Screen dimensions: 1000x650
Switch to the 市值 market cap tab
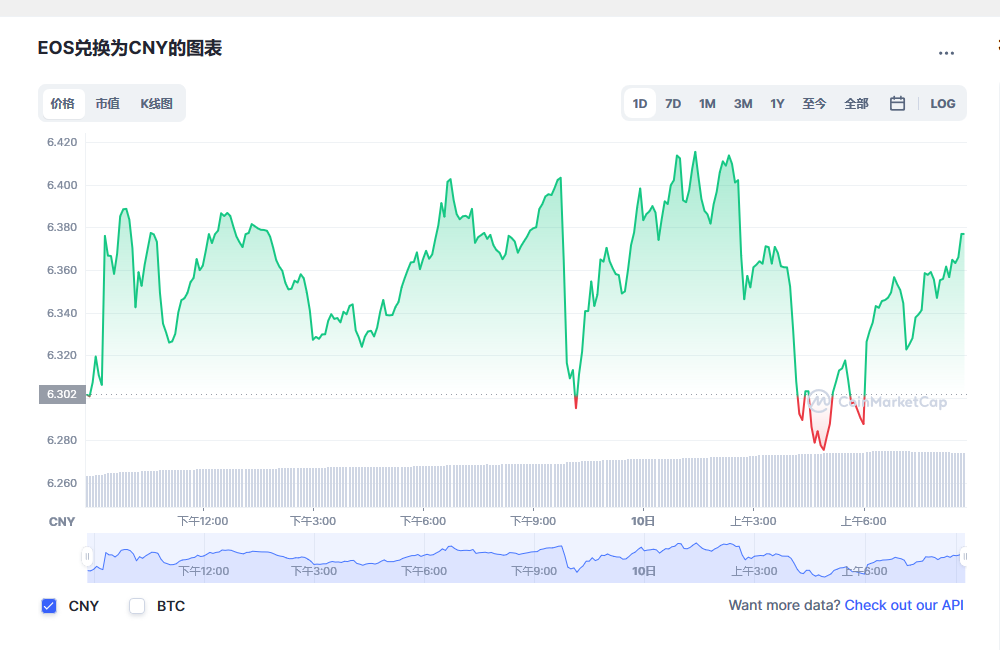(108, 103)
